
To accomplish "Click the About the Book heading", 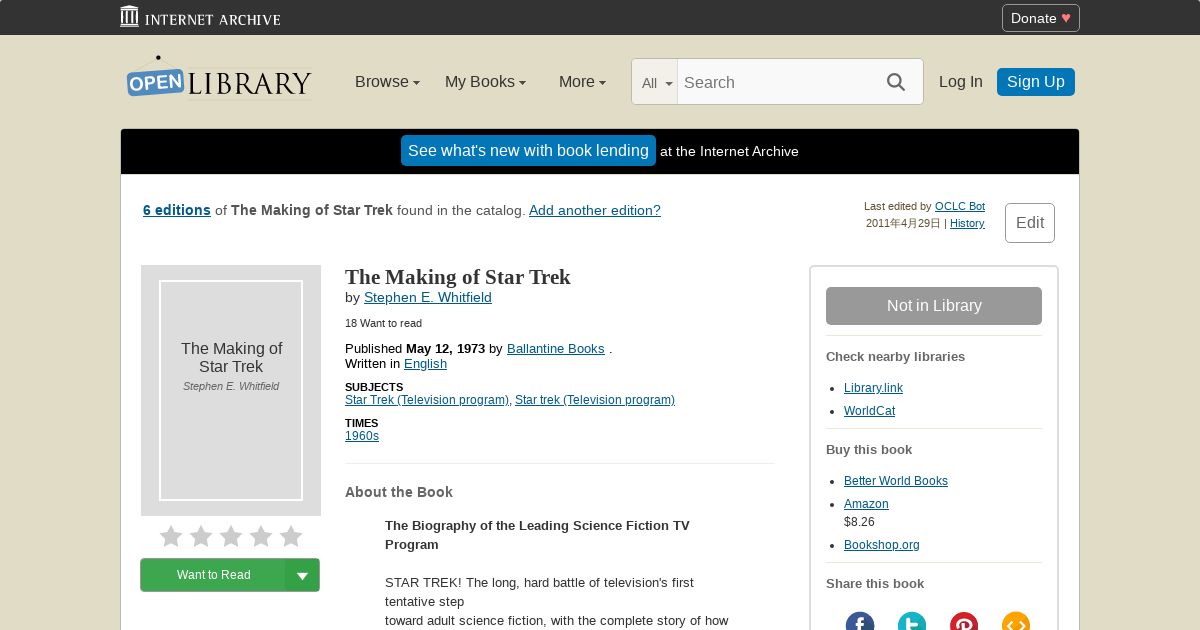I will pyautogui.click(x=399, y=492).
